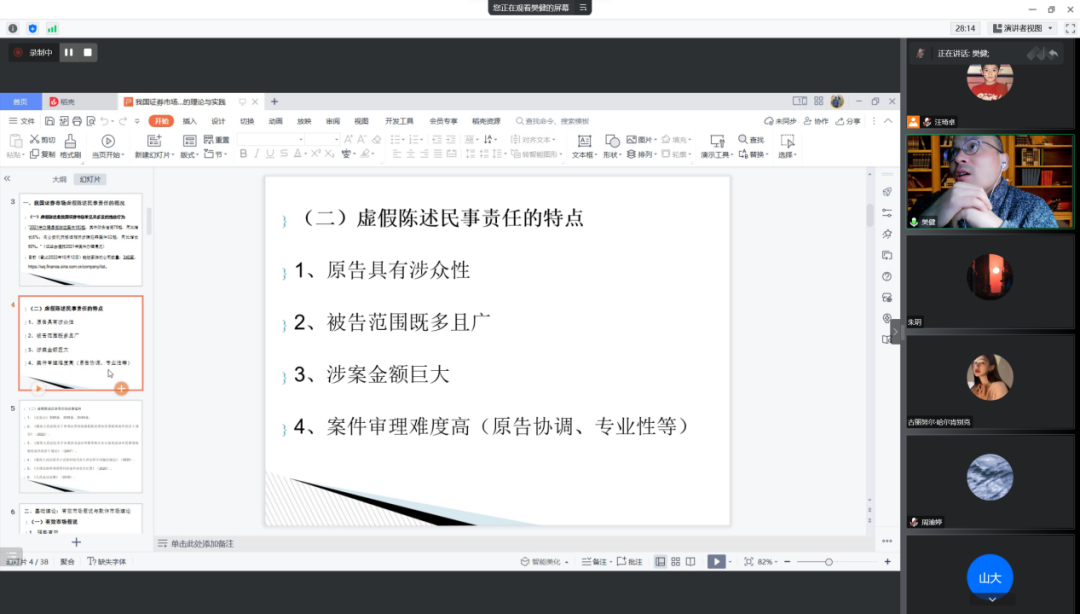This screenshot has height=614, width=1080.
Task: Click the 剪切 cut button
Action: tap(42, 140)
